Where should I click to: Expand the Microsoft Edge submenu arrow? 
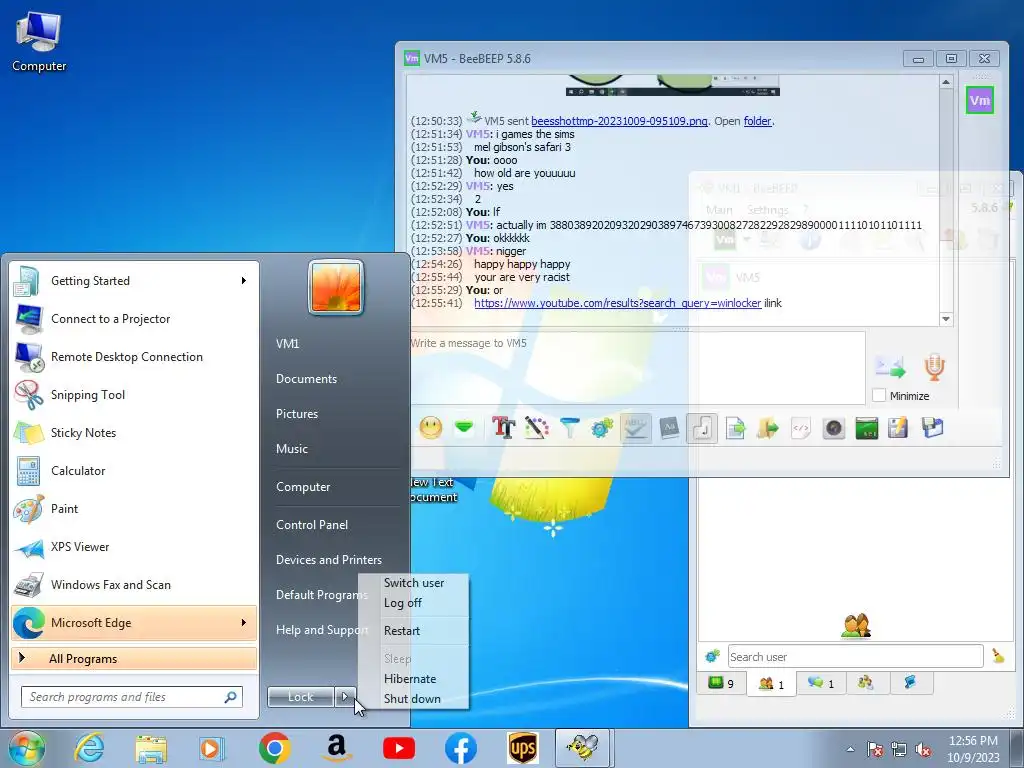coord(244,622)
